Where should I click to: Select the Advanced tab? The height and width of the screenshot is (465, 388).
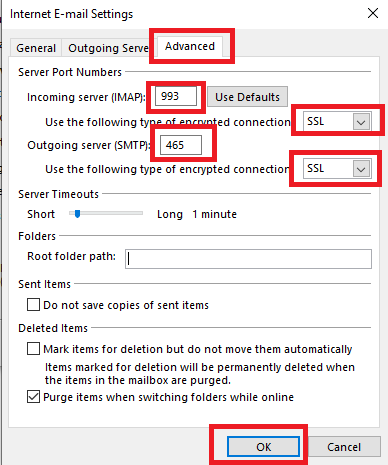pyautogui.click(x=190, y=46)
